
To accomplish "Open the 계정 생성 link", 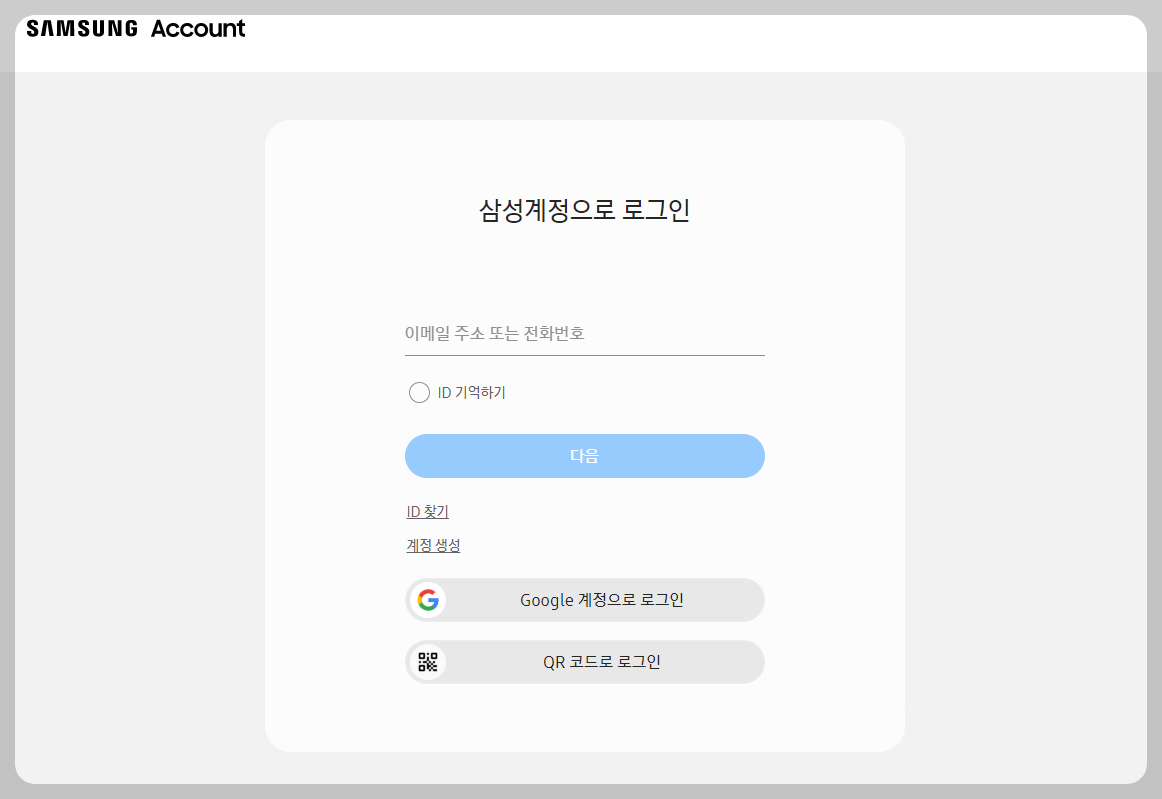I will click(x=434, y=546).
